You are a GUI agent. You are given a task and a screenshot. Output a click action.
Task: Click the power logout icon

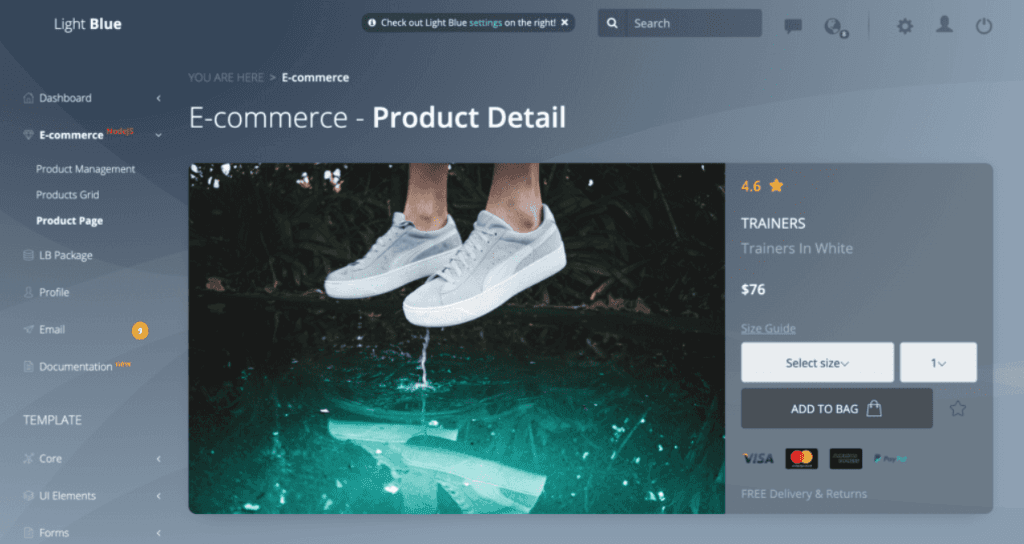[984, 26]
